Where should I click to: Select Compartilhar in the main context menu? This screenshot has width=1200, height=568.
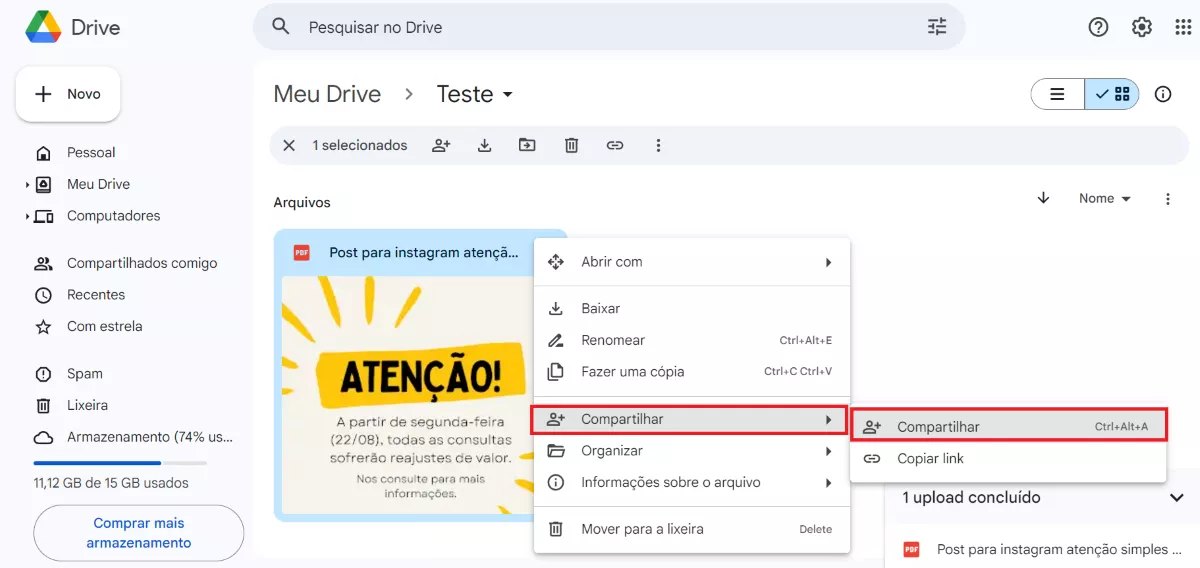point(689,419)
